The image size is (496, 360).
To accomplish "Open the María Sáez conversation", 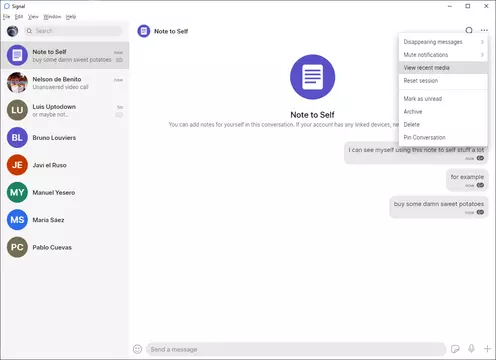I will coord(65,220).
